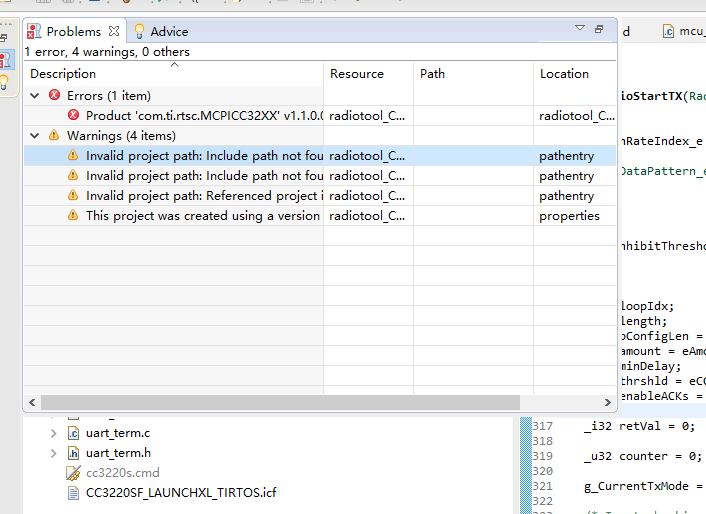Expand the uart_term.c file node
Image resolution: width=706 pixels, height=514 pixels.
point(54,433)
